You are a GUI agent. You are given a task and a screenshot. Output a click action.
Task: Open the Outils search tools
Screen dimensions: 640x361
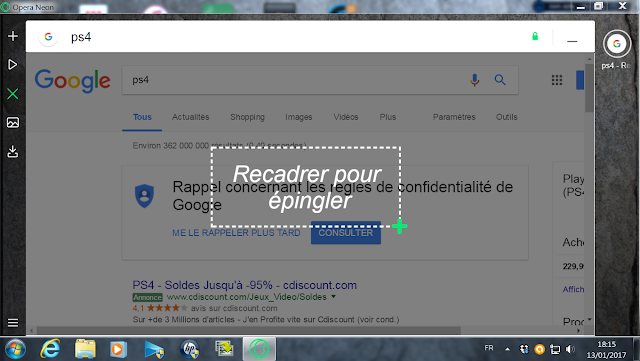pos(507,117)
